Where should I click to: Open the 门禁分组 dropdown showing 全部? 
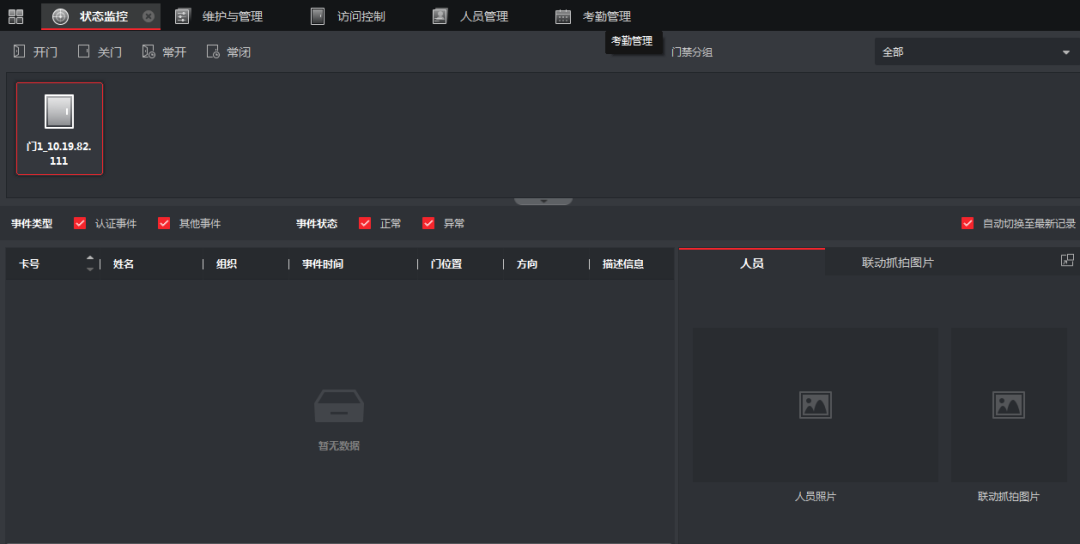974,52
